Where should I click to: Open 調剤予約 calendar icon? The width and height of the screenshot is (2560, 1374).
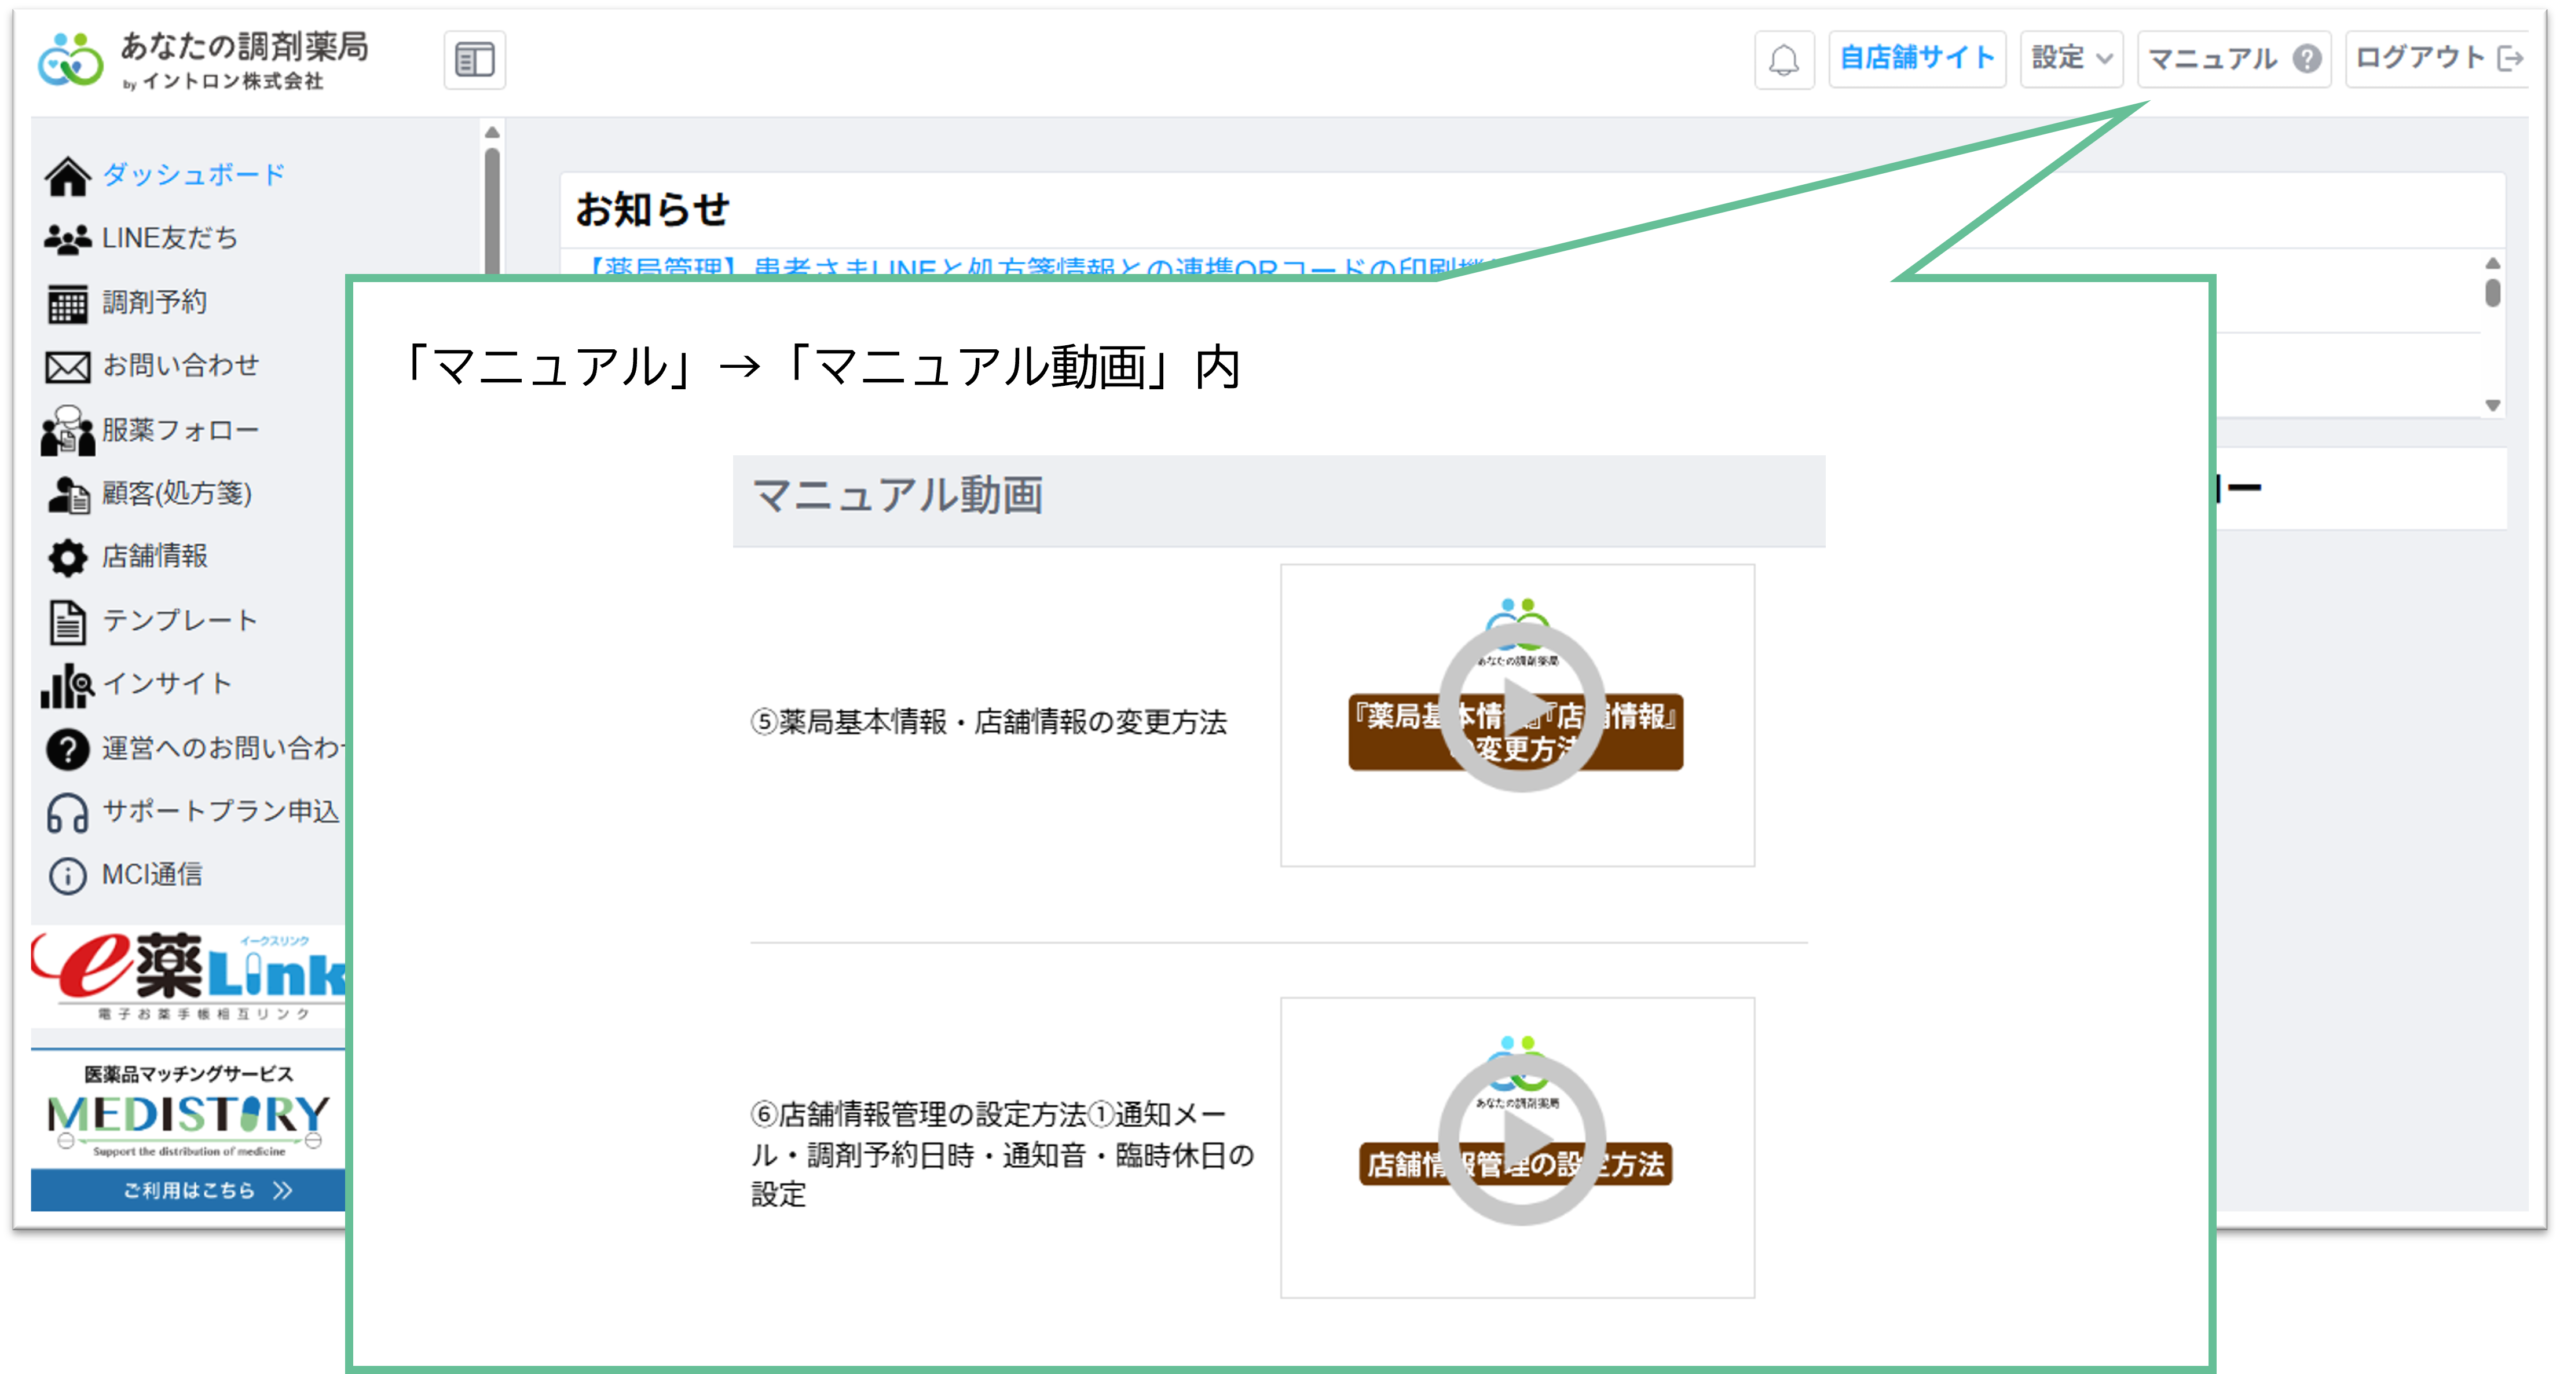[68, 304]
